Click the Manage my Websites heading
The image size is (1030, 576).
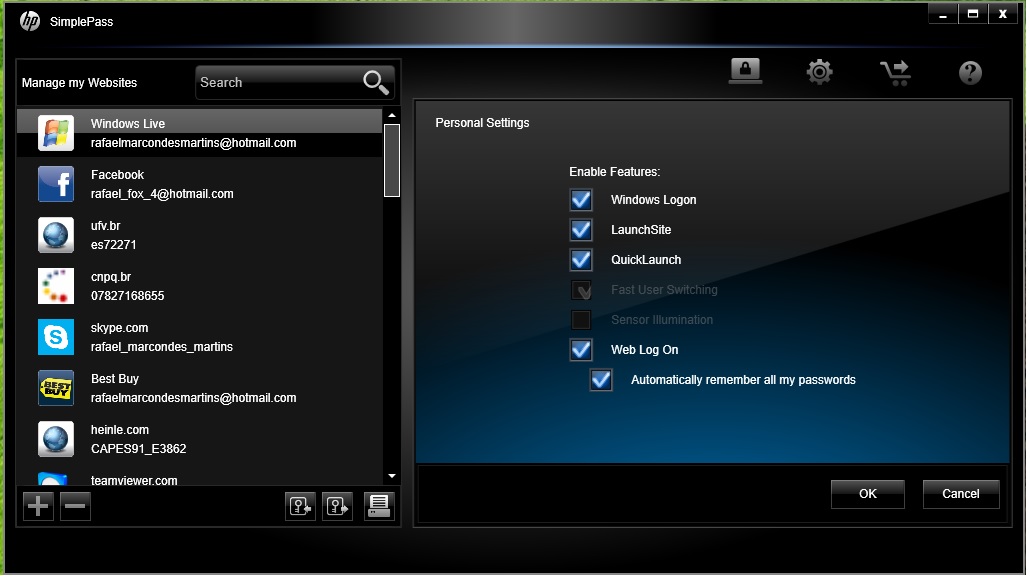pos(79,83)
